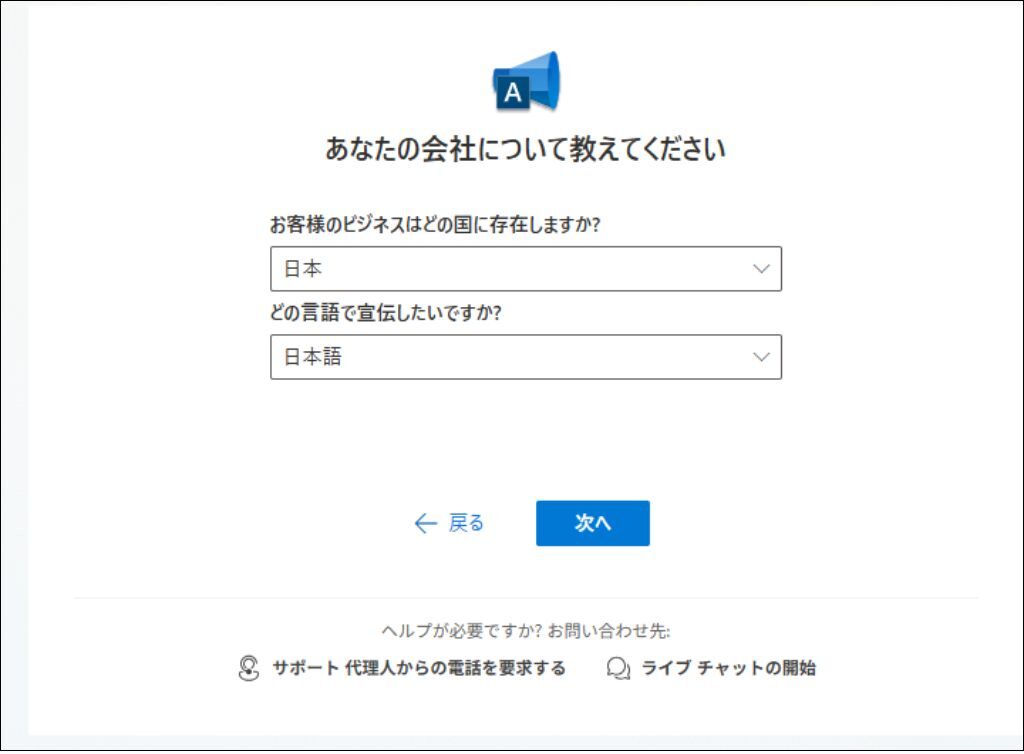Click the label どの言語で宣伝したいですか?
The image size is (1024, 754).
tap(385, 313)
